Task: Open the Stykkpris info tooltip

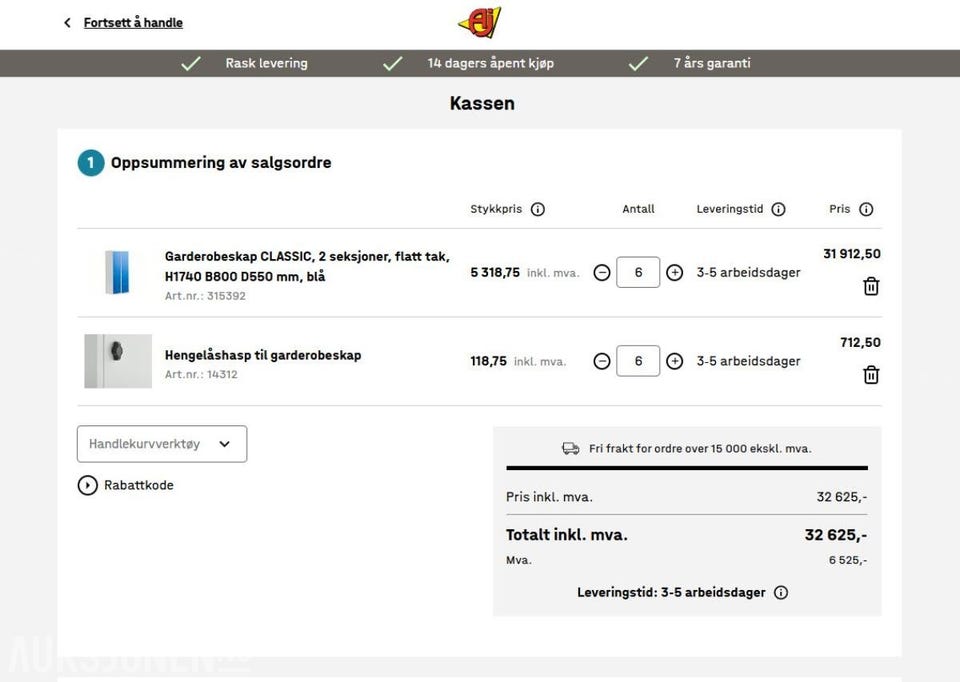Action: pyautogui.click(x=537, y=209)
